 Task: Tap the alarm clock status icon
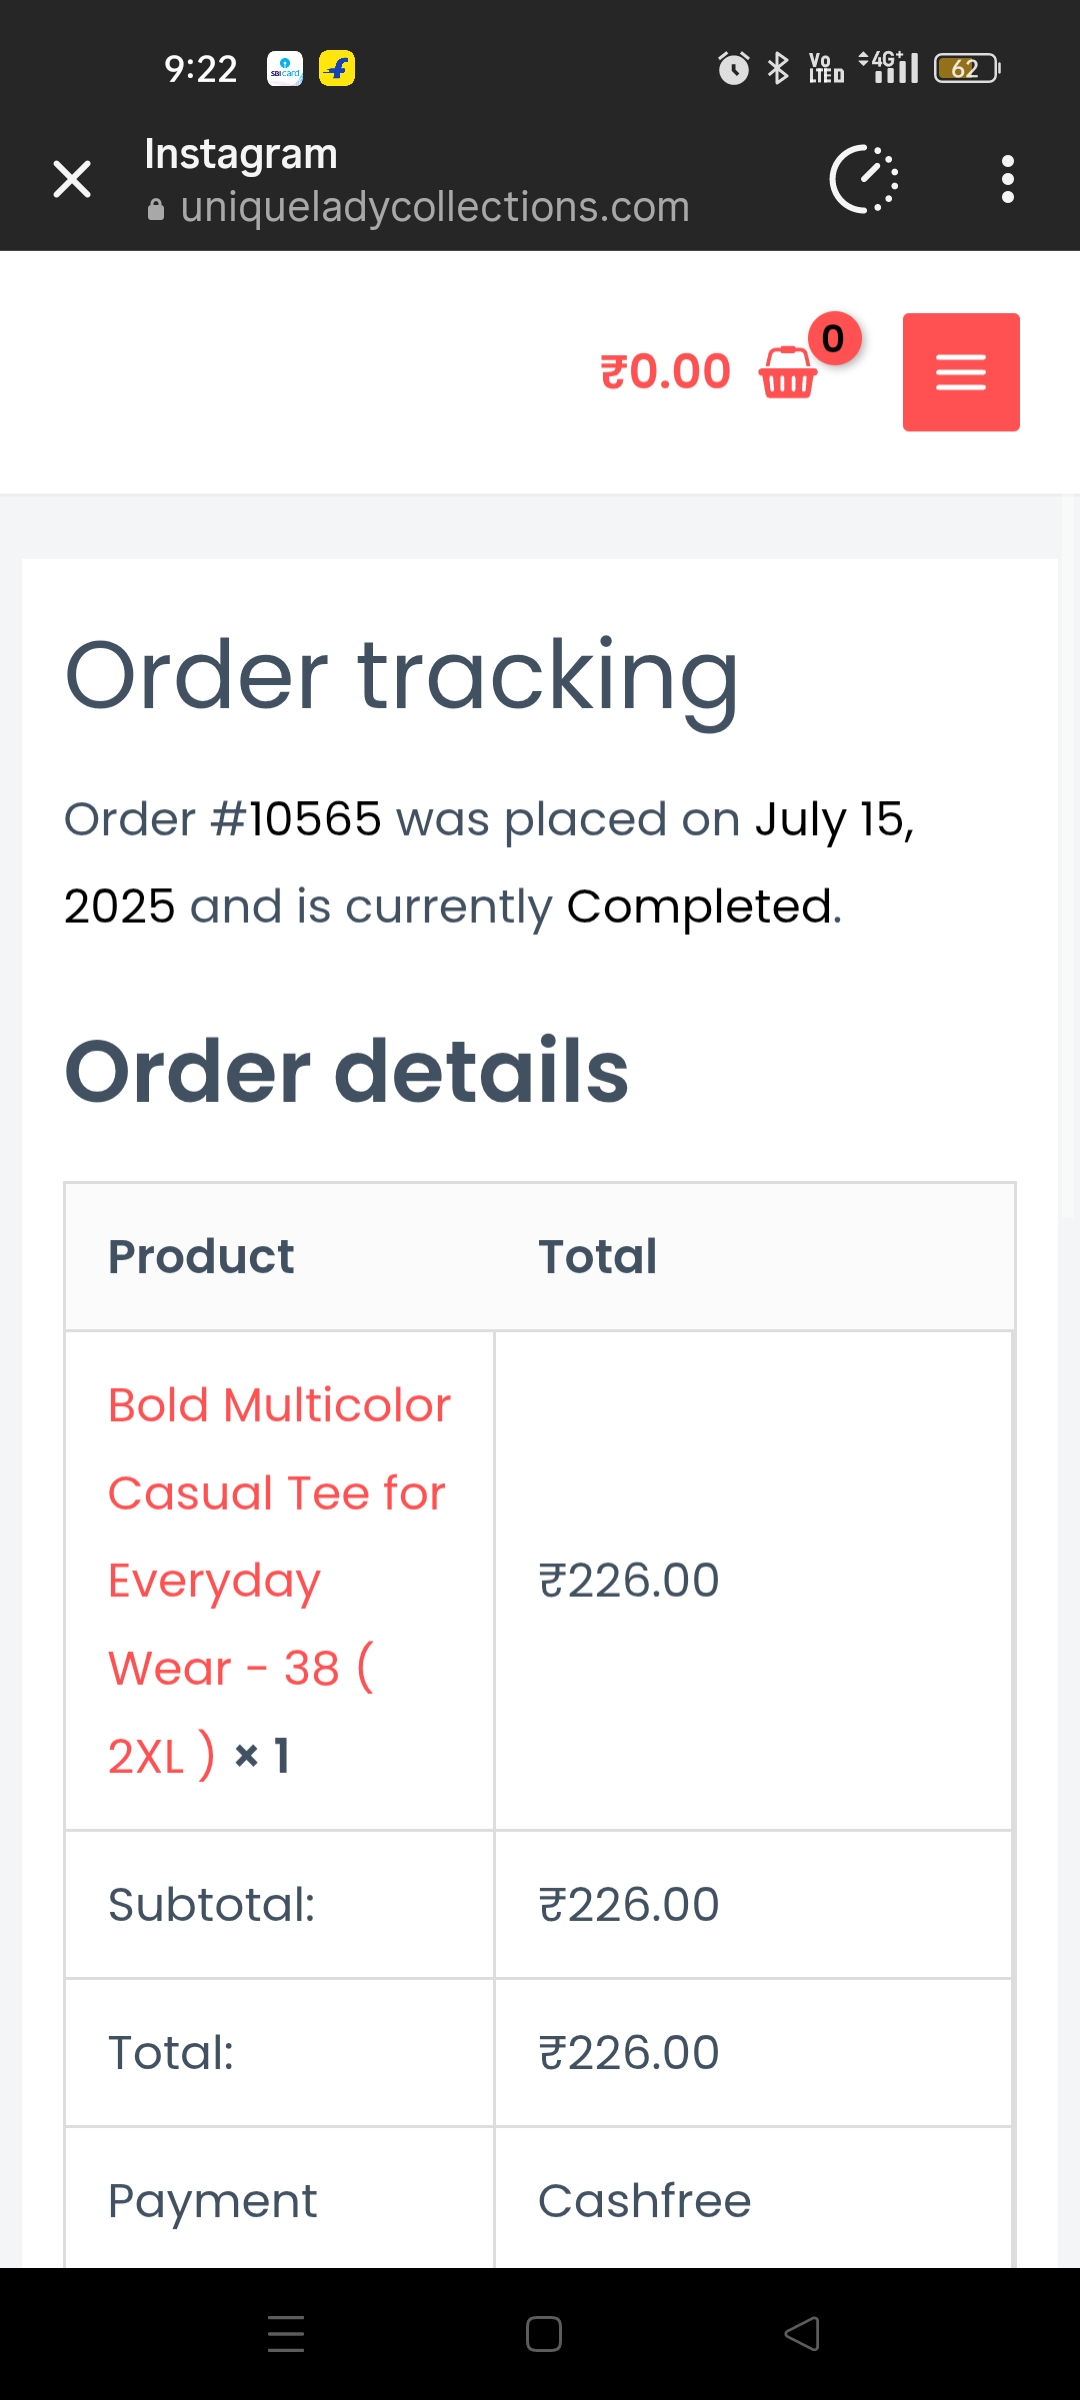pos(733,68)
